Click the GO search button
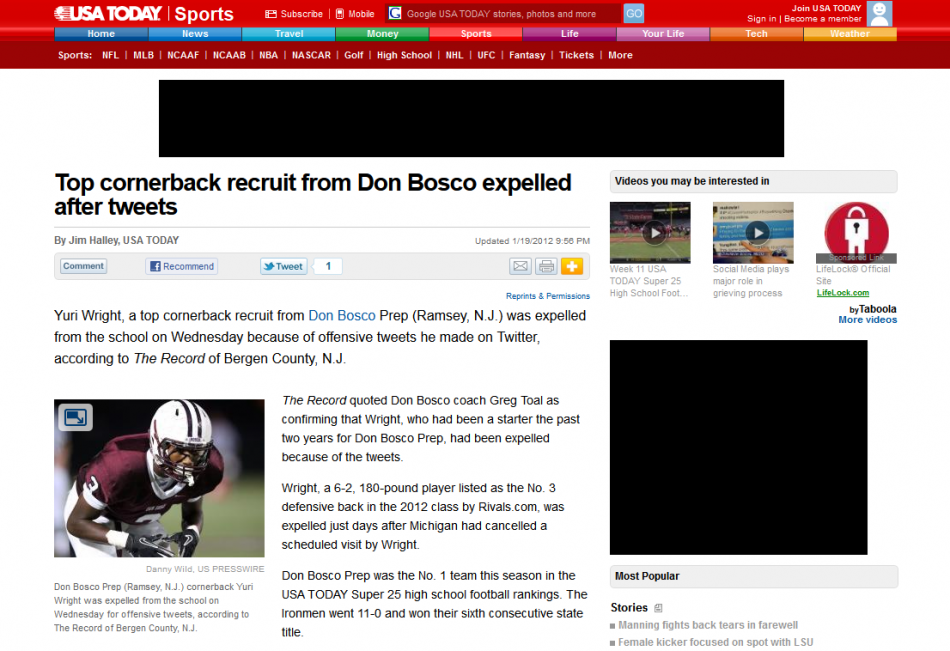This screenshot has width=950, height=651. coord(634,13)
